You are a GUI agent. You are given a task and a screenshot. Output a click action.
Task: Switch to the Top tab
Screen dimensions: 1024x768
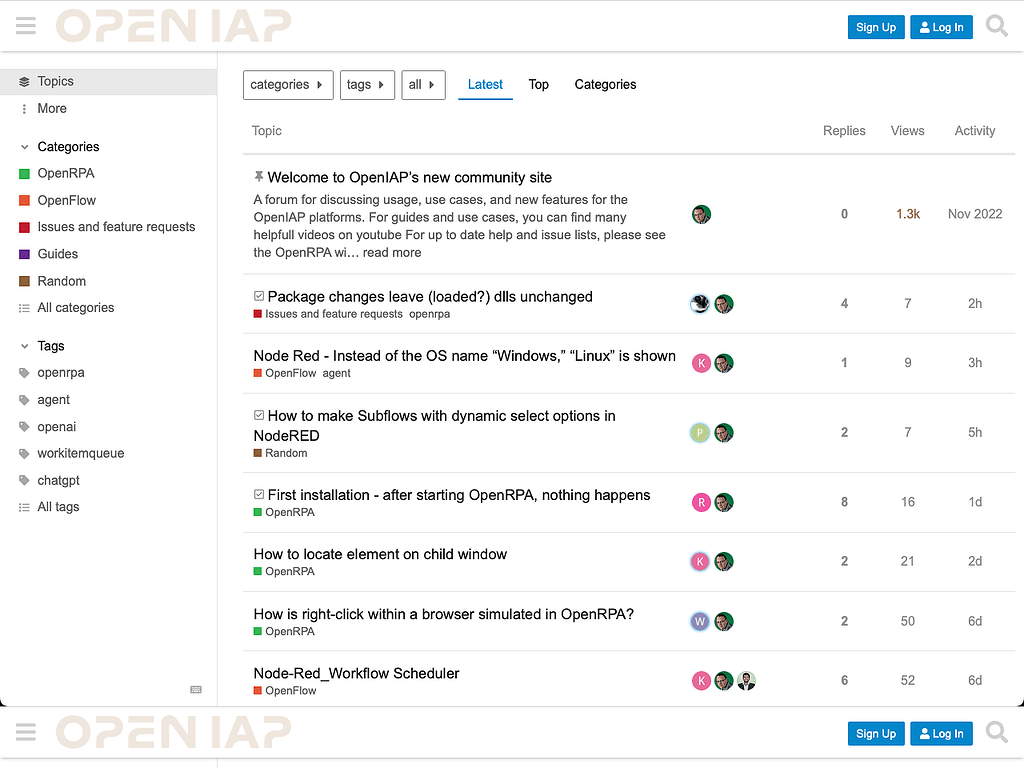coord(539,85)
